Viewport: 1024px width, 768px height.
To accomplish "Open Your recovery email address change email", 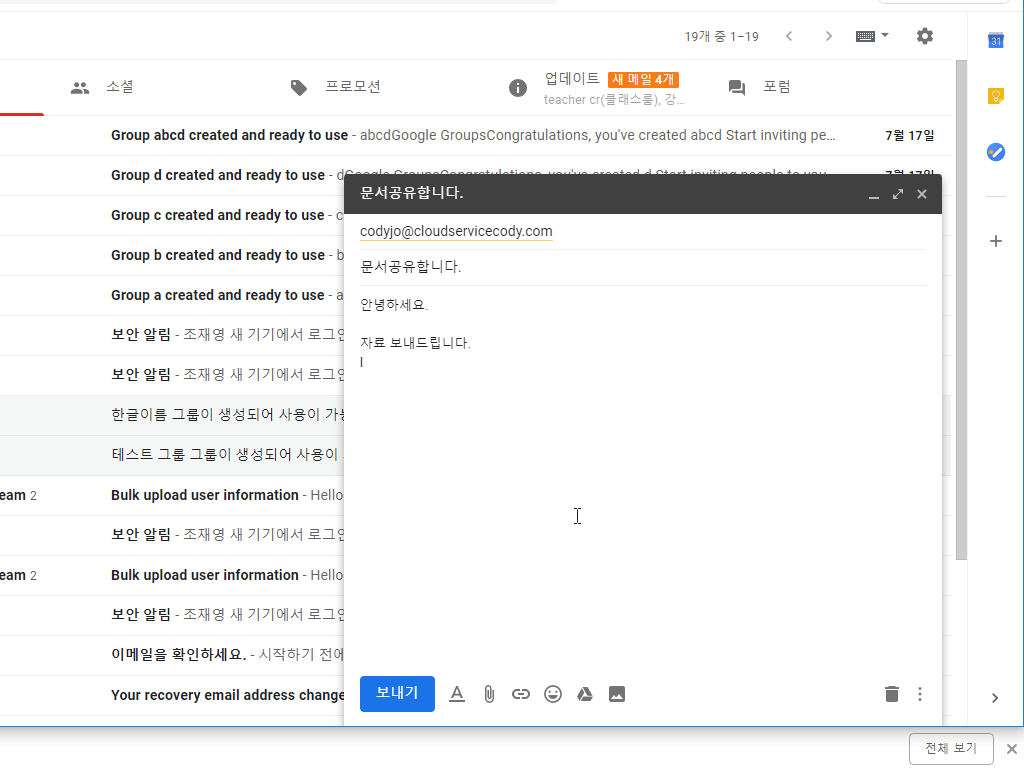I will (172, 695).
